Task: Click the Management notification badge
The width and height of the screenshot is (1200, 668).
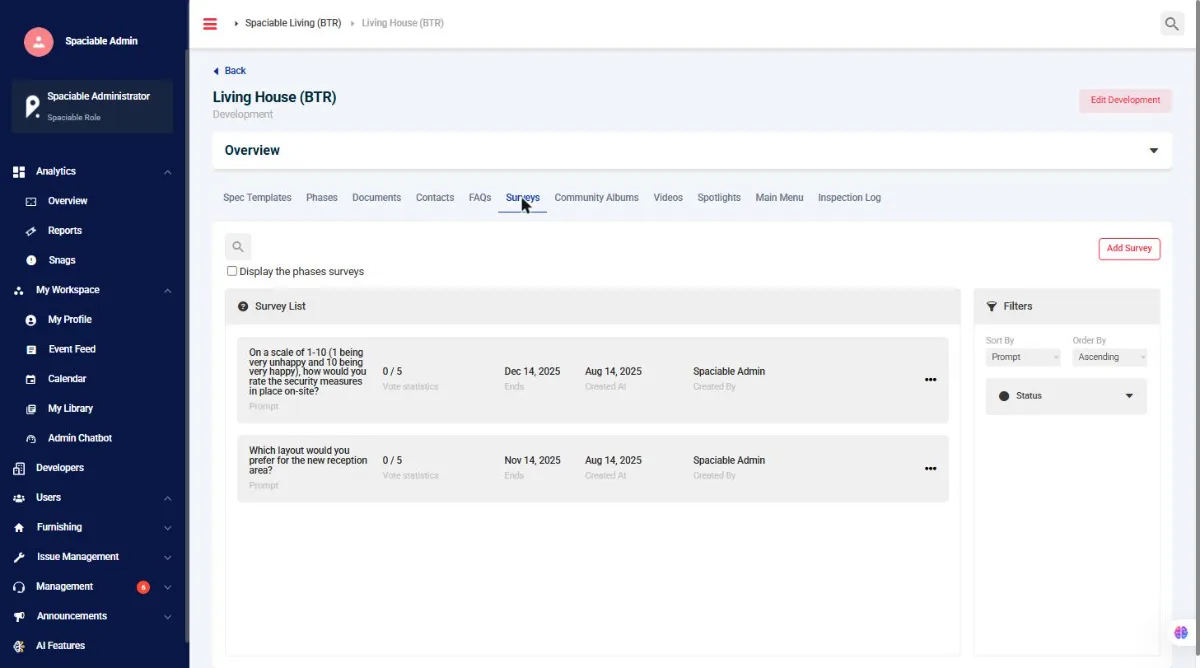Action: pos(143,587)
